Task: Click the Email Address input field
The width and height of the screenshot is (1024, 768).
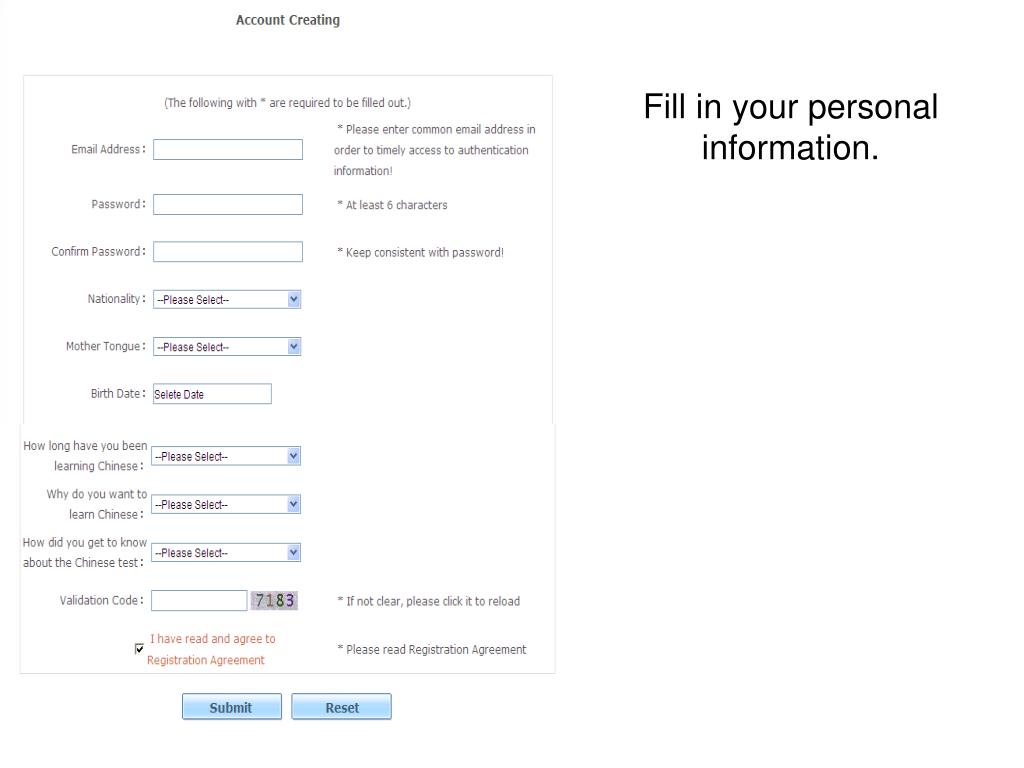Action: [228, 150]
